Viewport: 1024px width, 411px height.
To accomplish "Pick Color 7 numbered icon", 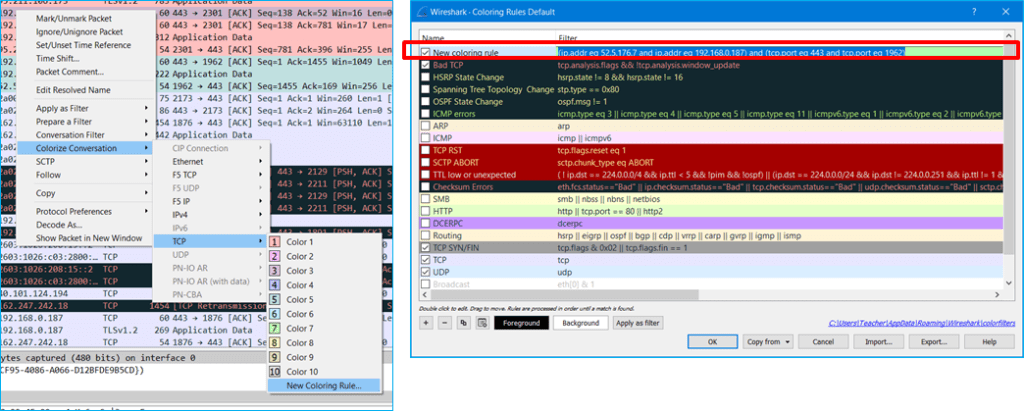I will [x=276, y=329].
